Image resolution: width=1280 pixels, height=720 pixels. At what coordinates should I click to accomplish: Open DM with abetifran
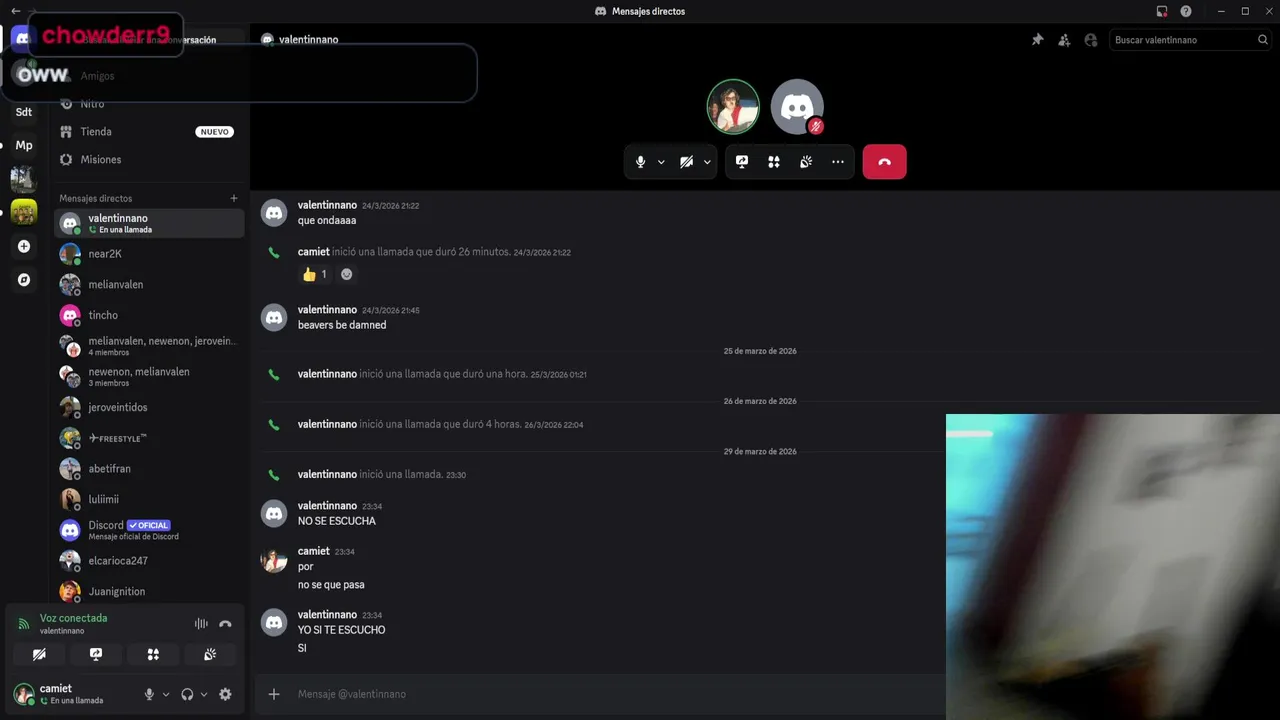pyautogui.click(x=150, y=469)
